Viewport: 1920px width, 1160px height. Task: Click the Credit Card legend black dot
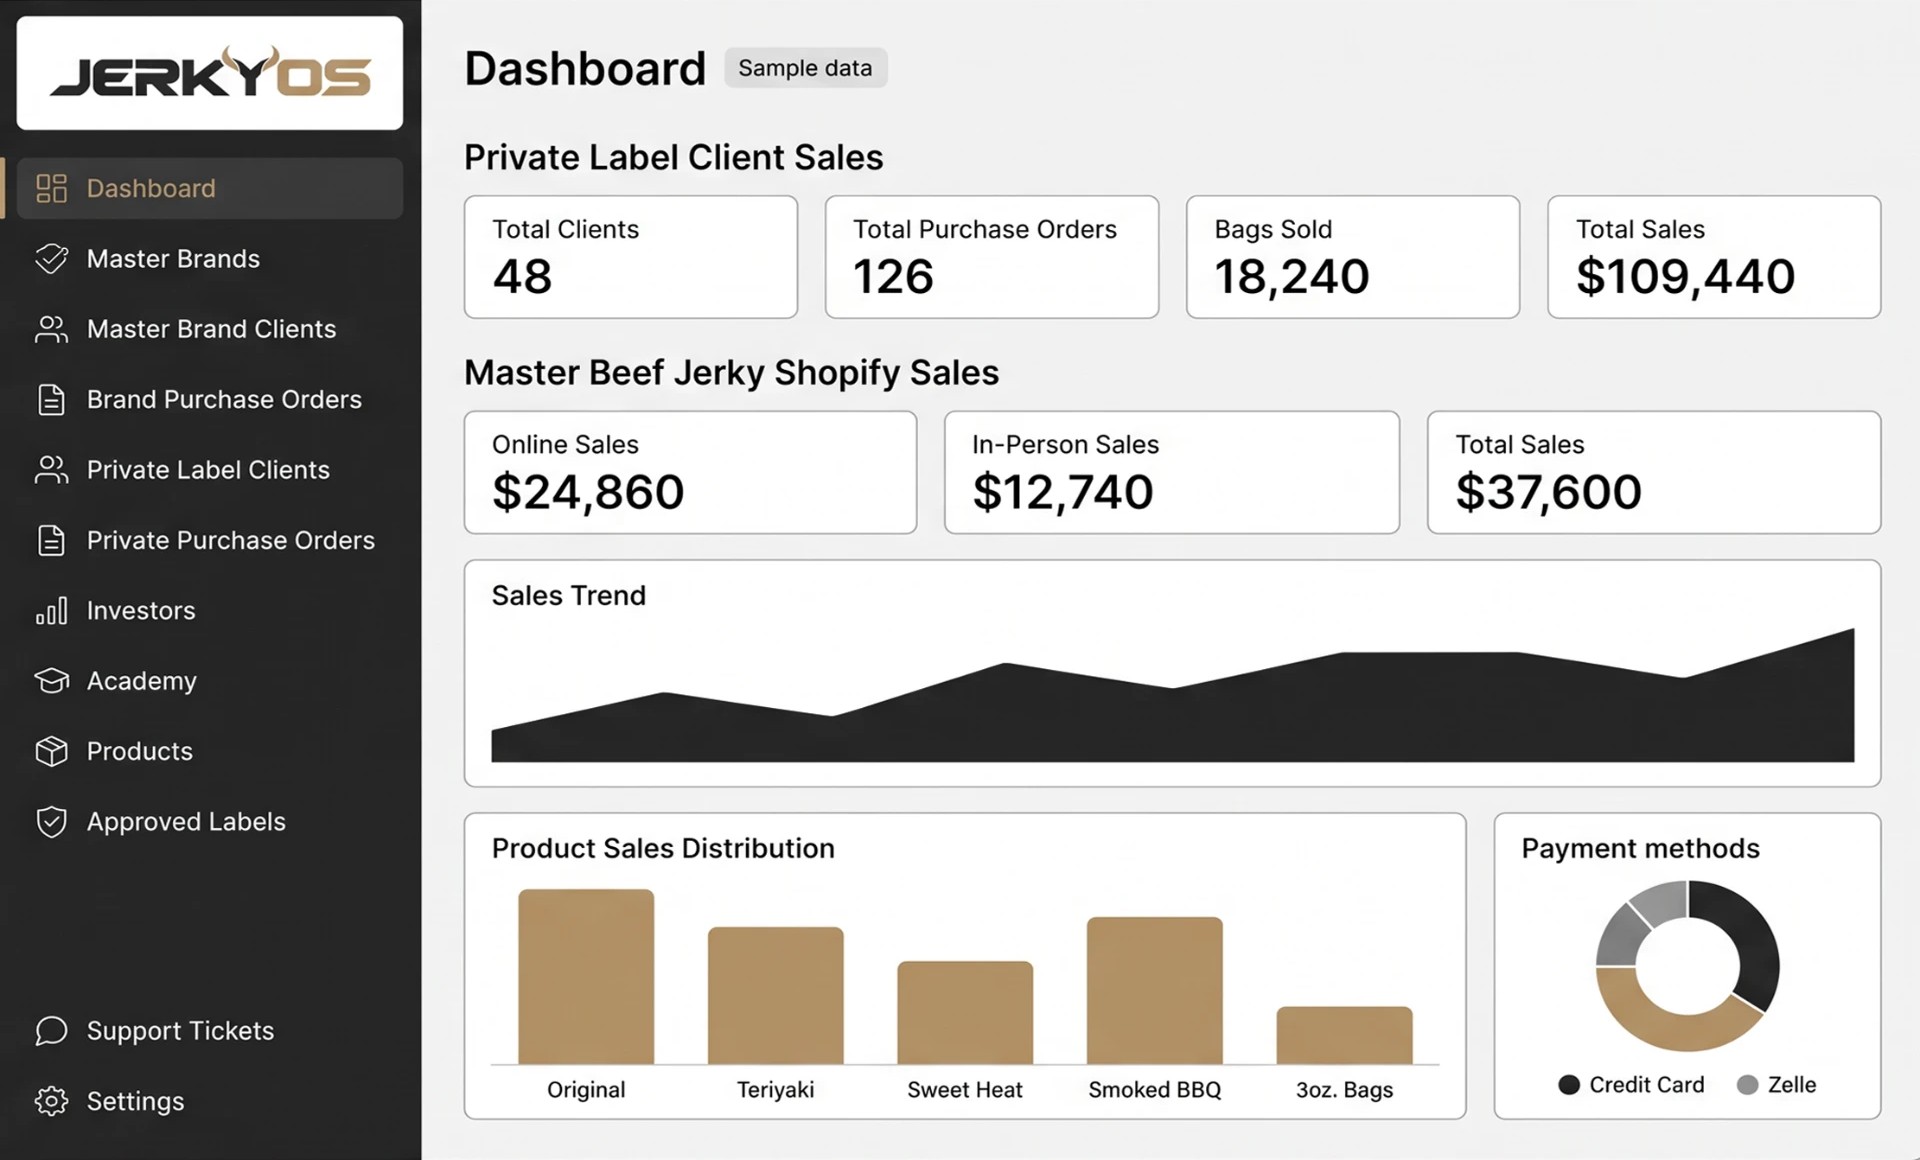[x=1569, y=1085]
